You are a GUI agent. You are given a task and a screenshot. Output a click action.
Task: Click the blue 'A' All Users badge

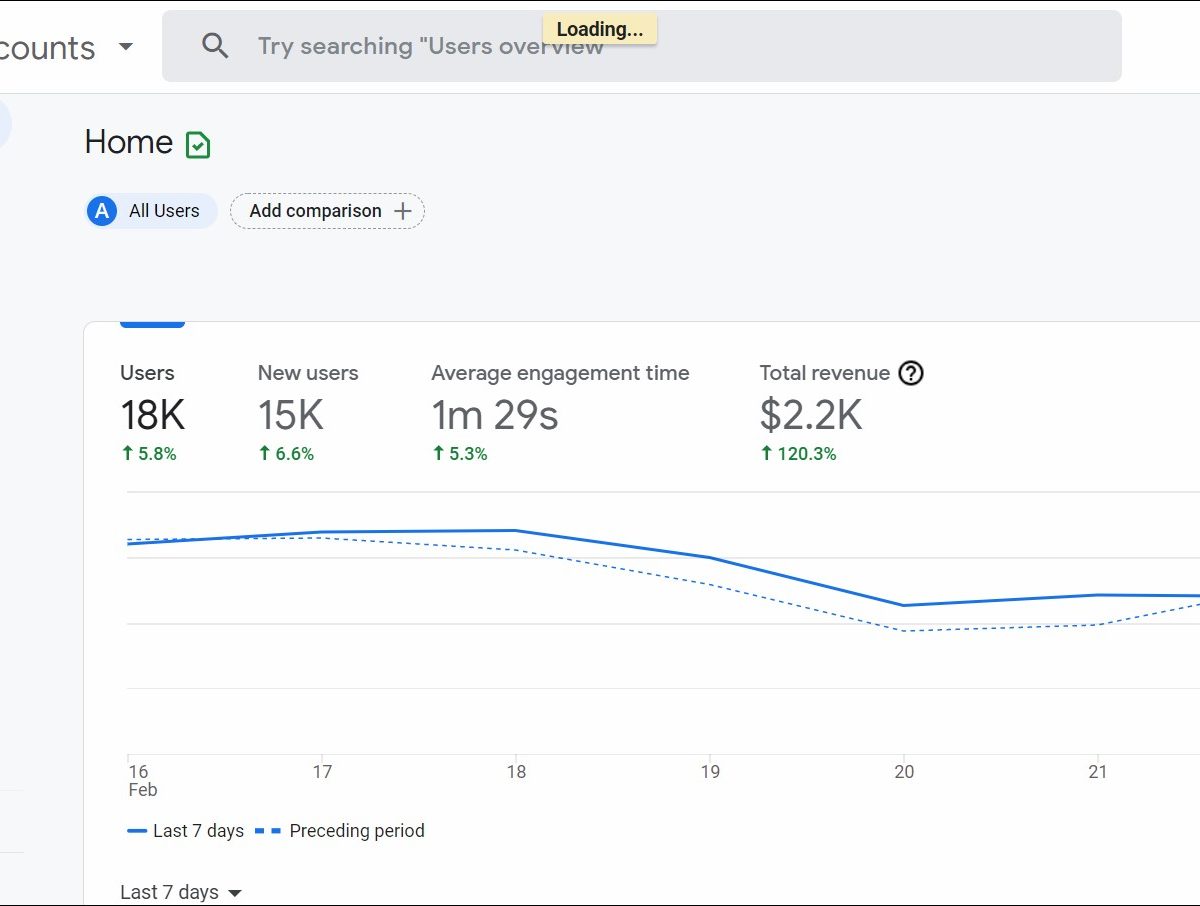pyautogui.click(x=102, y=211)
